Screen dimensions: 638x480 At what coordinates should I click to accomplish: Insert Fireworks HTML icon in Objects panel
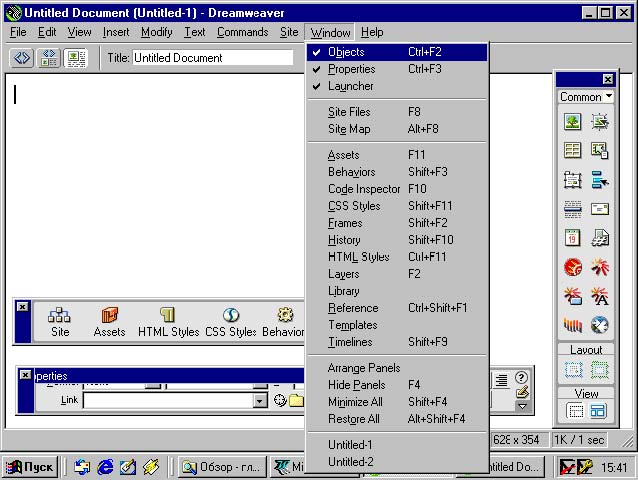pyautogui.click(x=572, y=267)
